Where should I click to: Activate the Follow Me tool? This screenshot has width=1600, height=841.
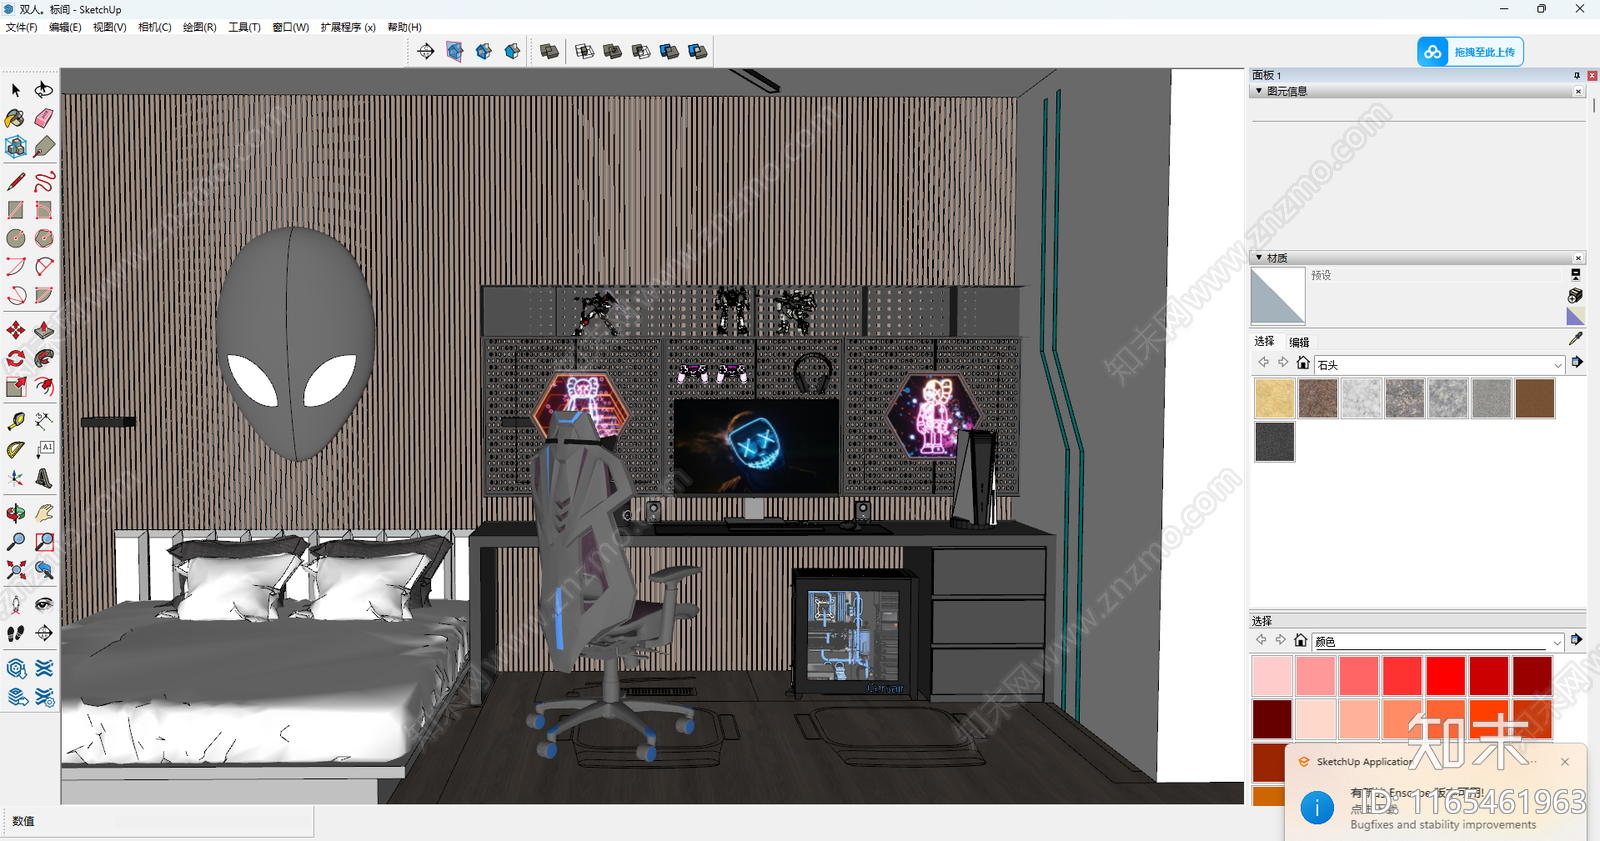(44, 358)
